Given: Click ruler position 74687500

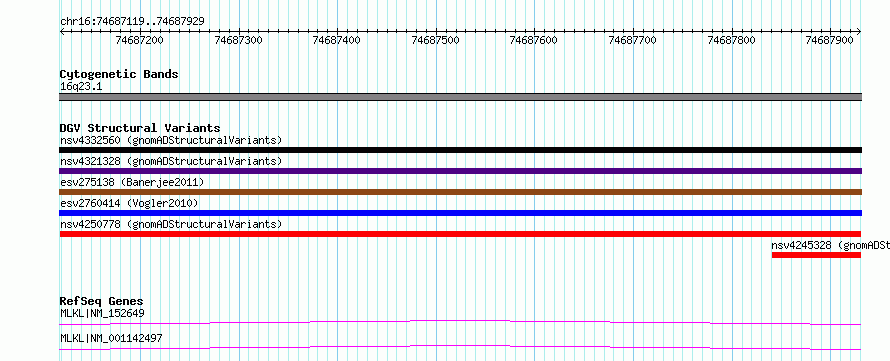Looking at the screenshot, I should 435,40.
